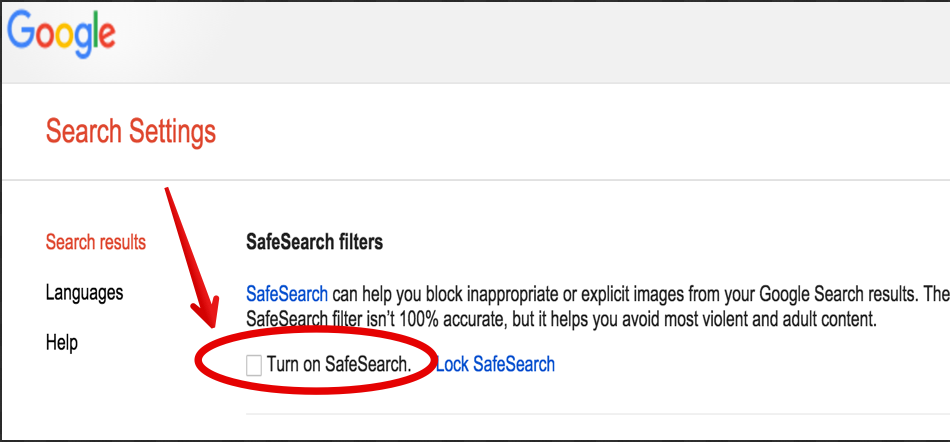
Task: Click the '100% accurate' description line
Action: pyautogui.click(x=561, y=318)
